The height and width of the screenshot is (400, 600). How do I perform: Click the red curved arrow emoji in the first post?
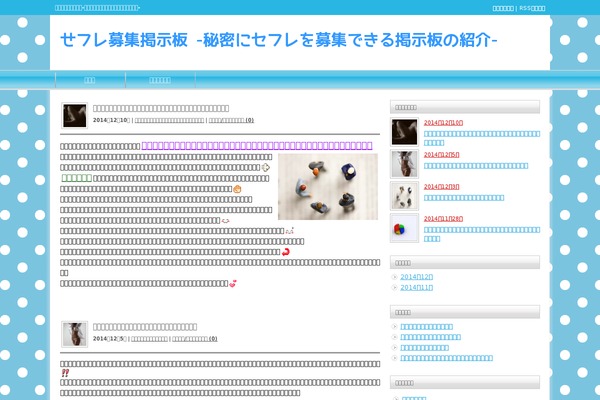tap(285, 252)
